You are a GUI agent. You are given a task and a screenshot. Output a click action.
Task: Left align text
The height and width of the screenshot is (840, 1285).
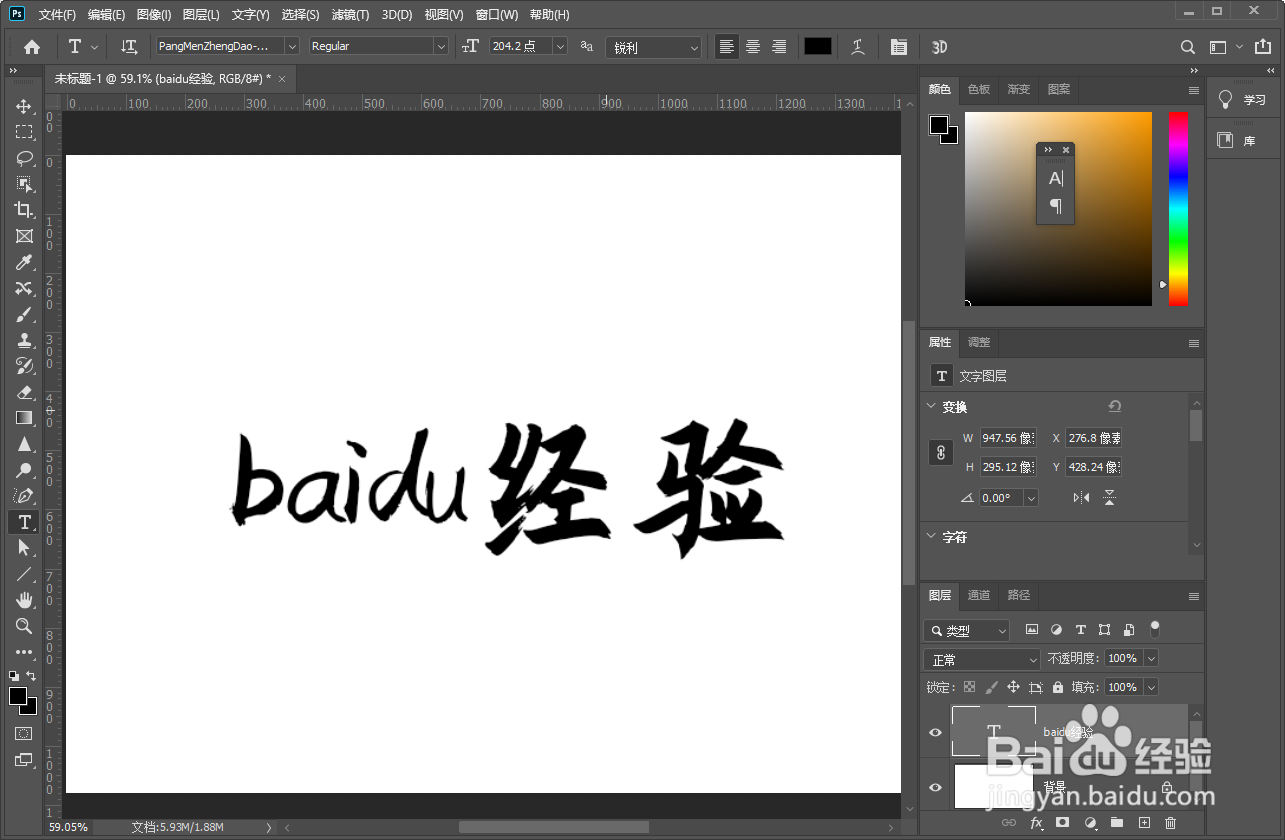pyautogui.click(x=727, y=47)
